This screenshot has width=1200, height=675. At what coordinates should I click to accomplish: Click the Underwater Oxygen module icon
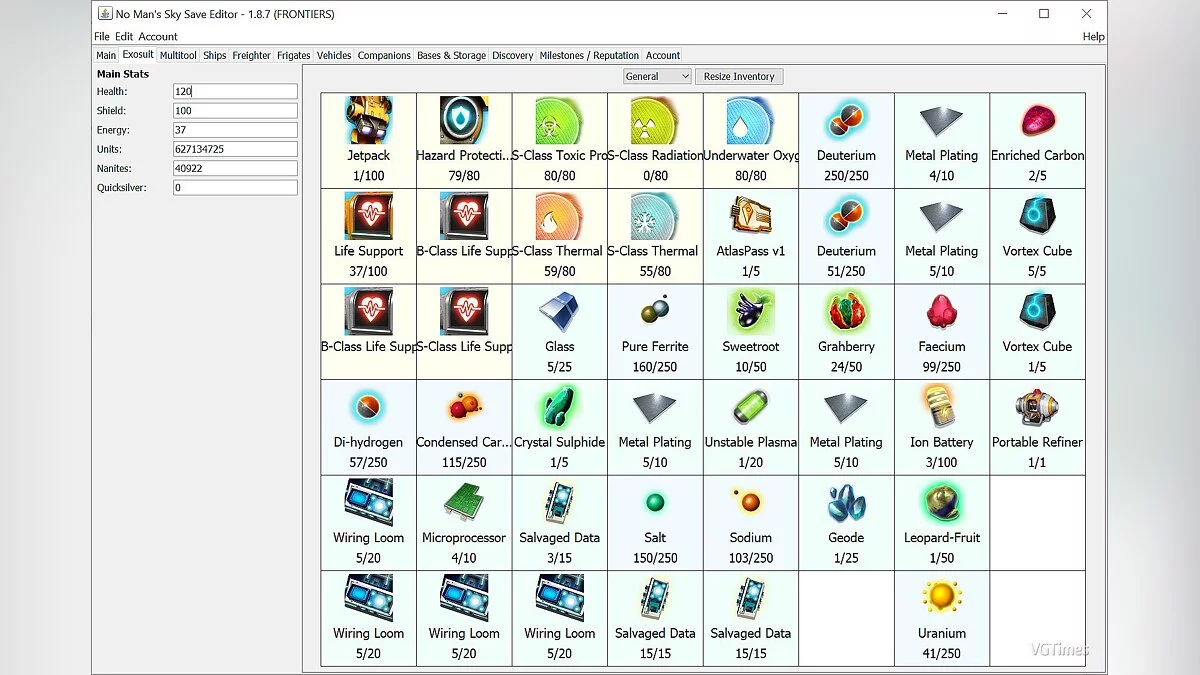point(751,121)
